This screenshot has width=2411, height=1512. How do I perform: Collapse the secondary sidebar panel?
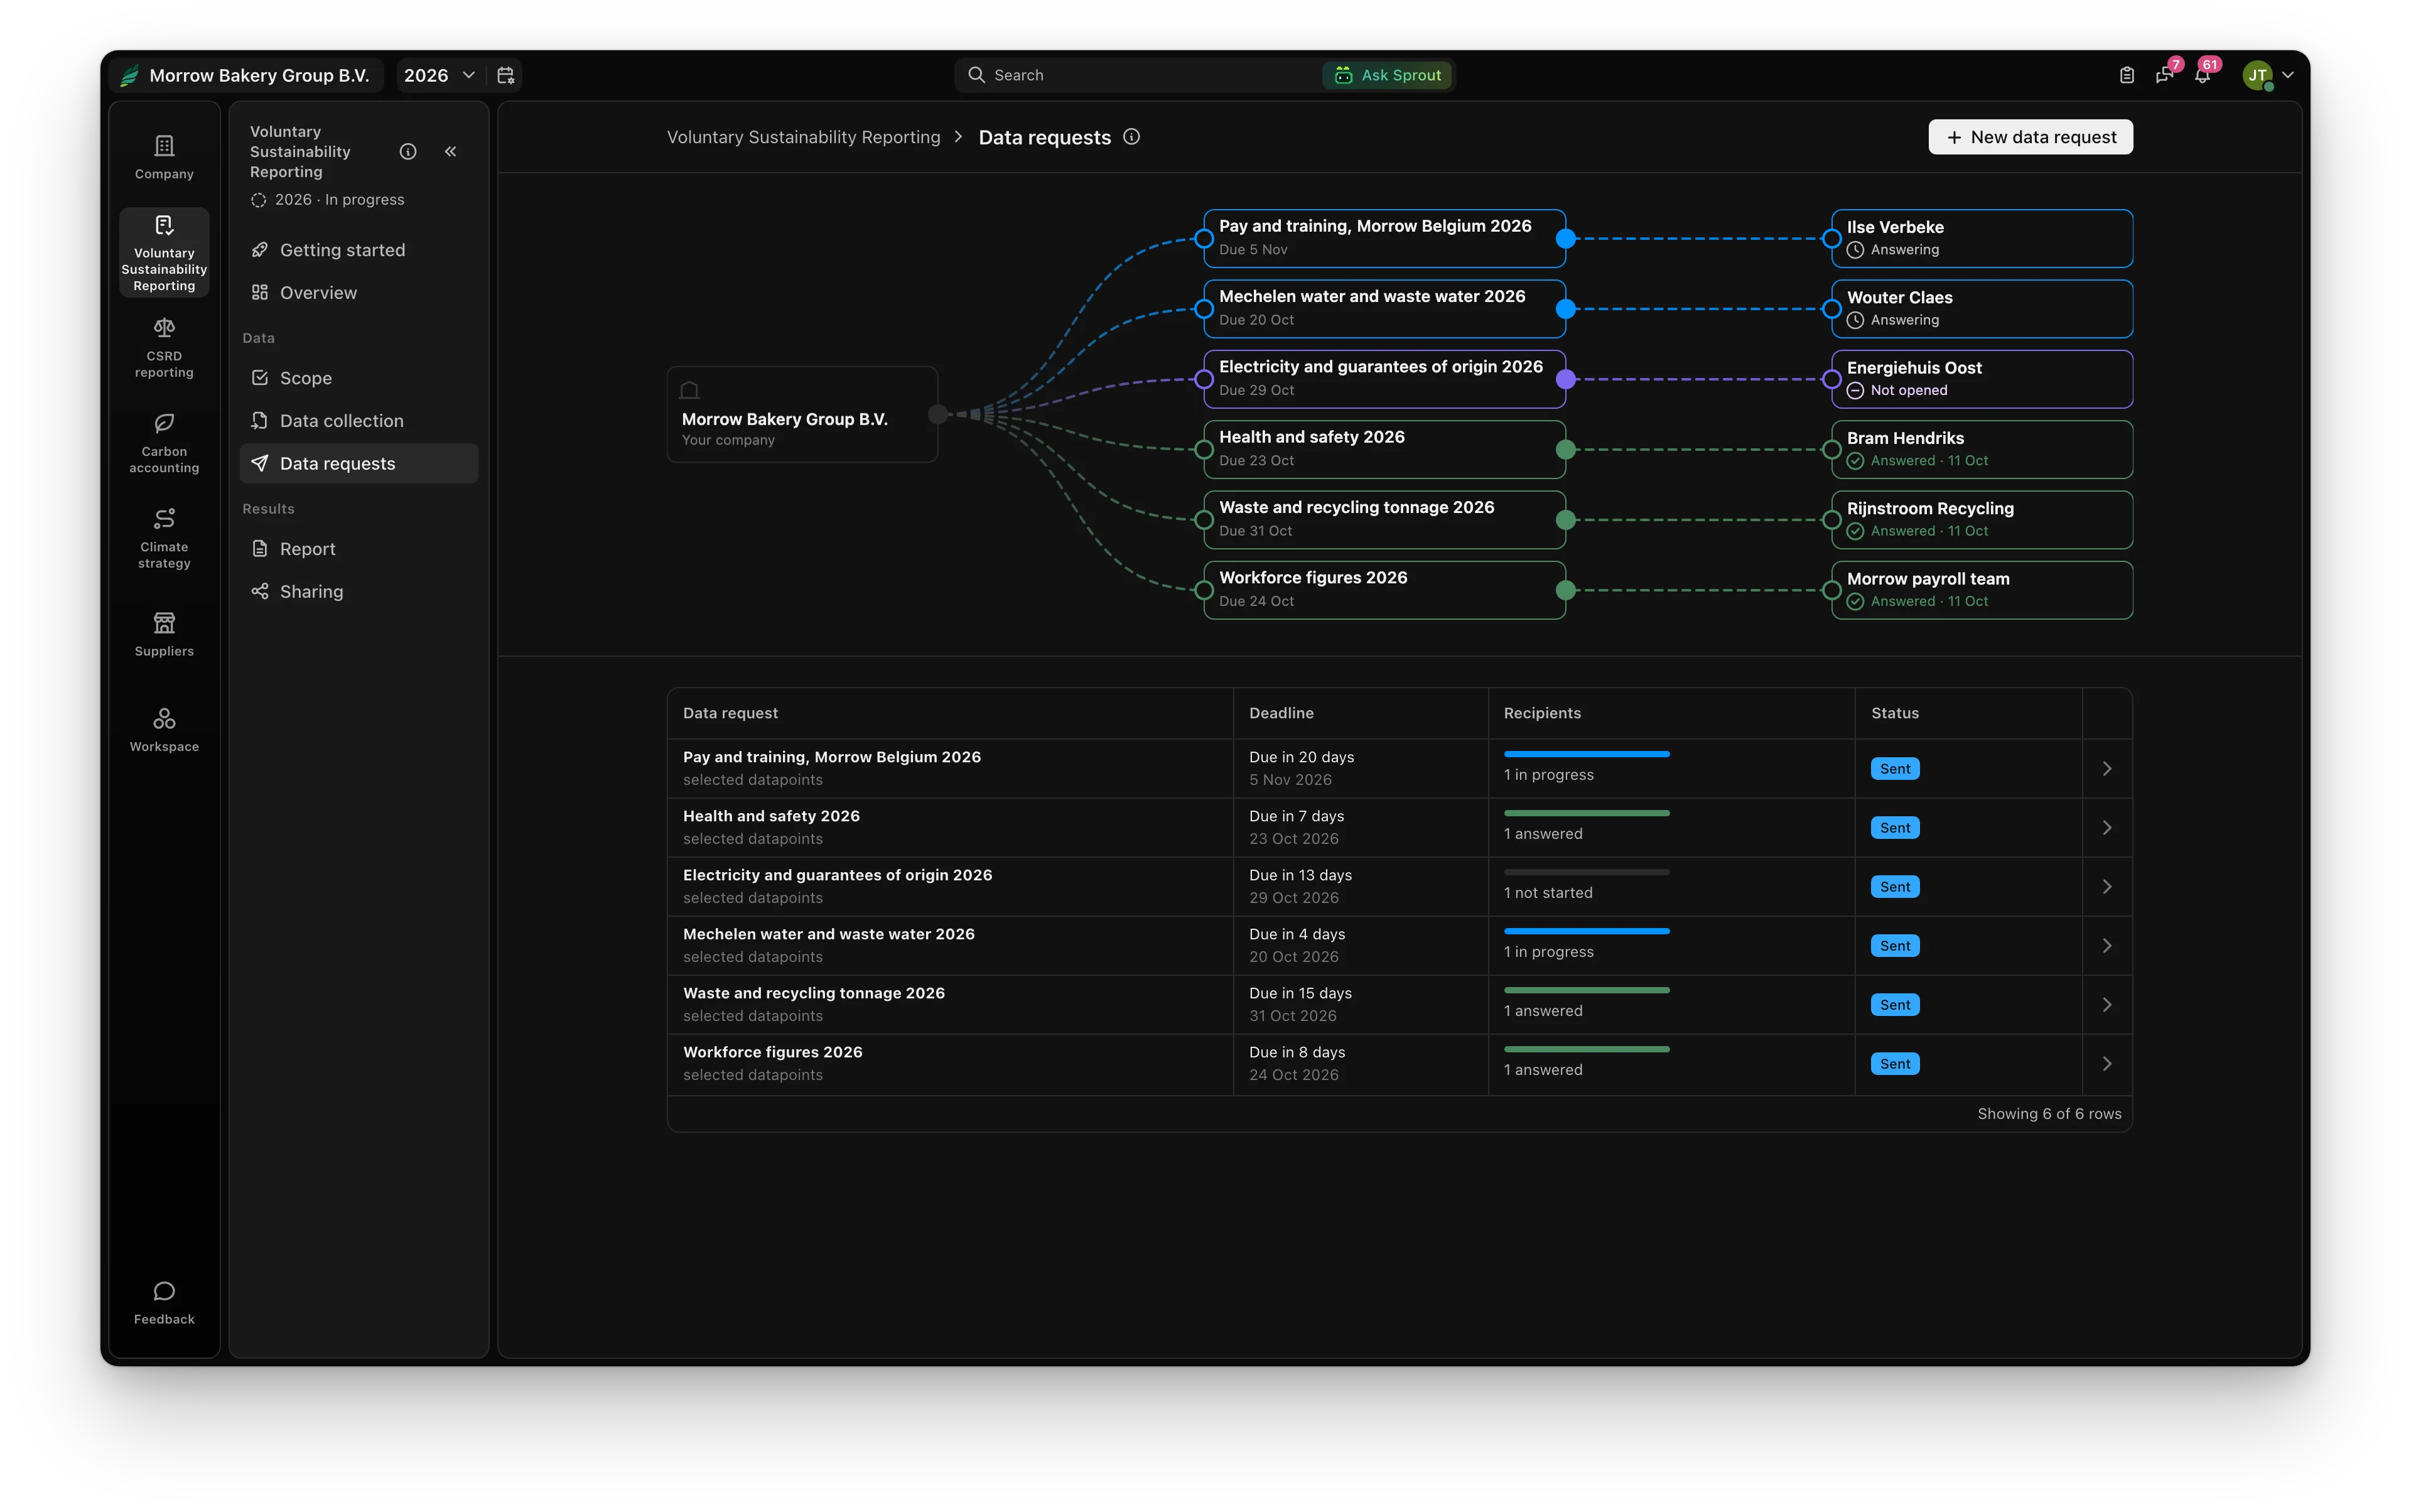click(x=450, y=151)
